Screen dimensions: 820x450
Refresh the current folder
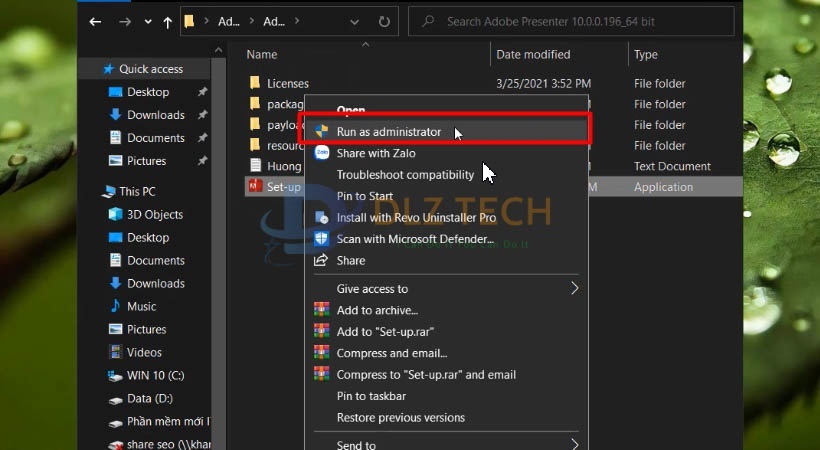(x=384, y=21)
